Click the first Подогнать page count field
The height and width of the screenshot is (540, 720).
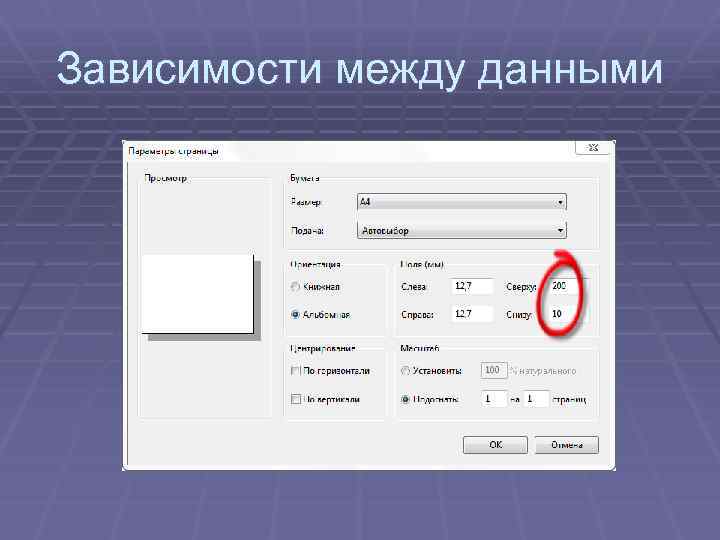[x=494, y=399]
